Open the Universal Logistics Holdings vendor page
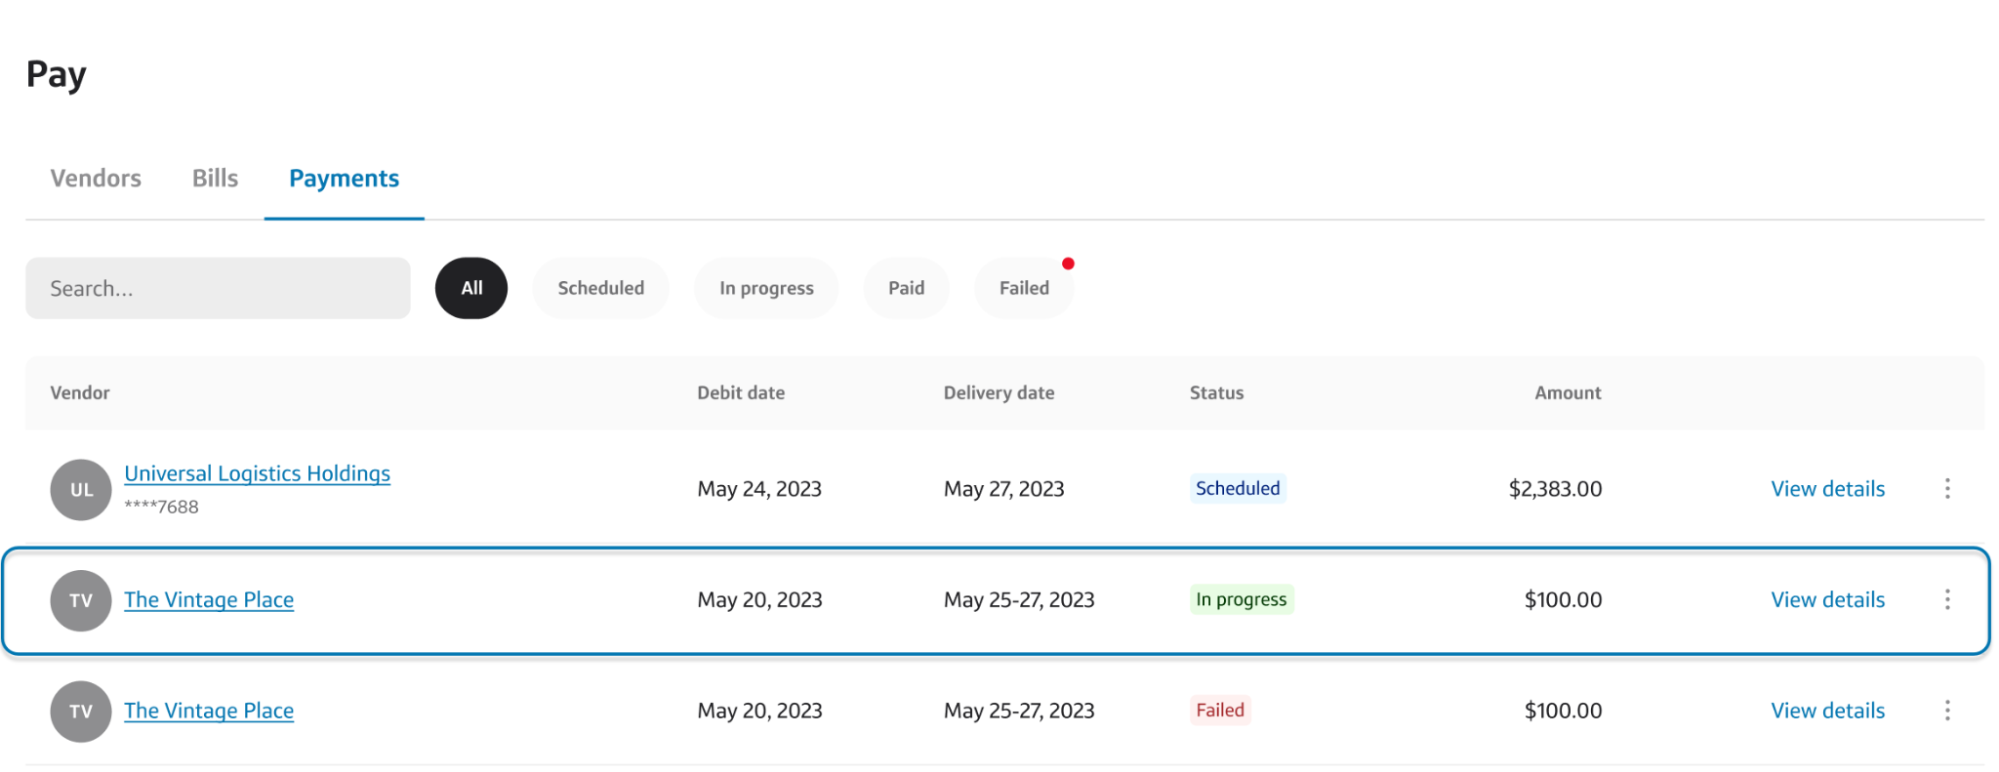The image size is (1999, 772). click(x=257, y=473)
